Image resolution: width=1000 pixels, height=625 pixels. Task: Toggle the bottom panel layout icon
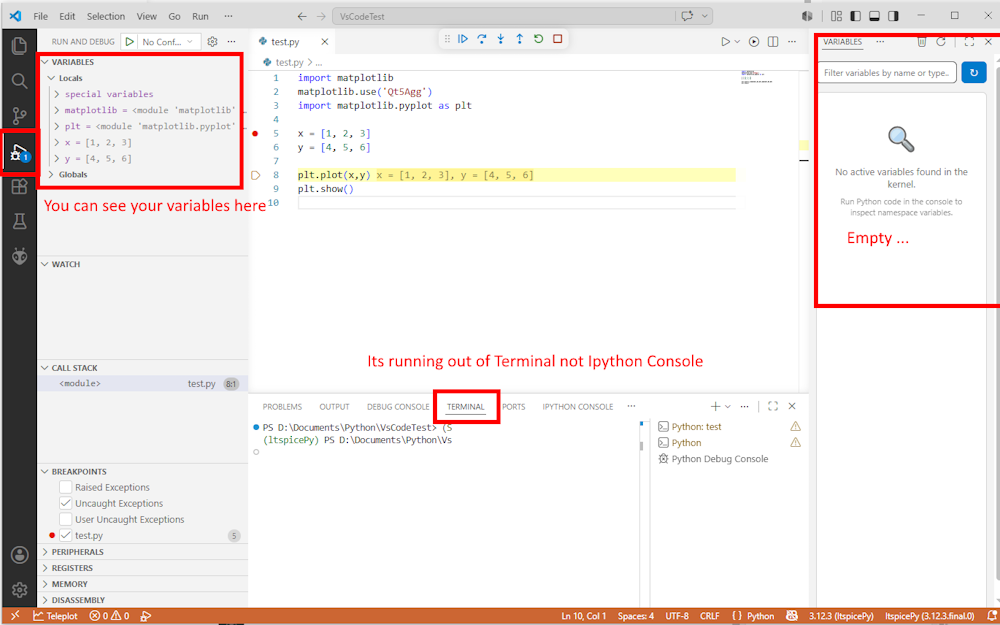(x=875, y=16)
